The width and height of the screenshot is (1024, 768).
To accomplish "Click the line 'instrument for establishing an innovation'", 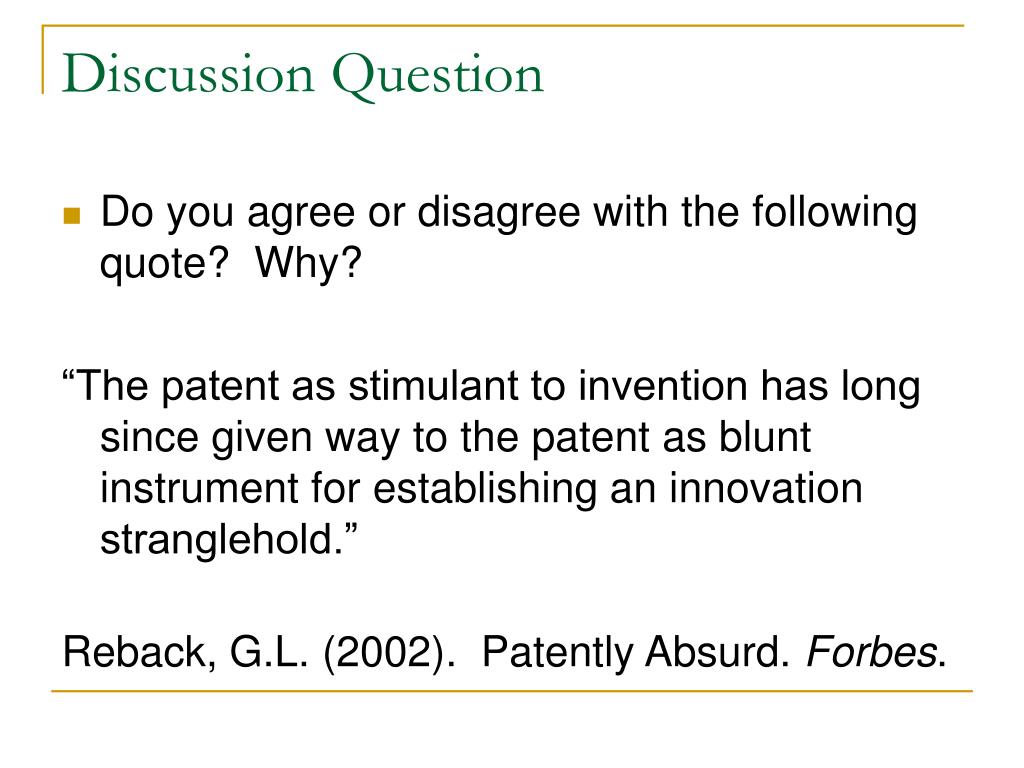I will point(481,488).
